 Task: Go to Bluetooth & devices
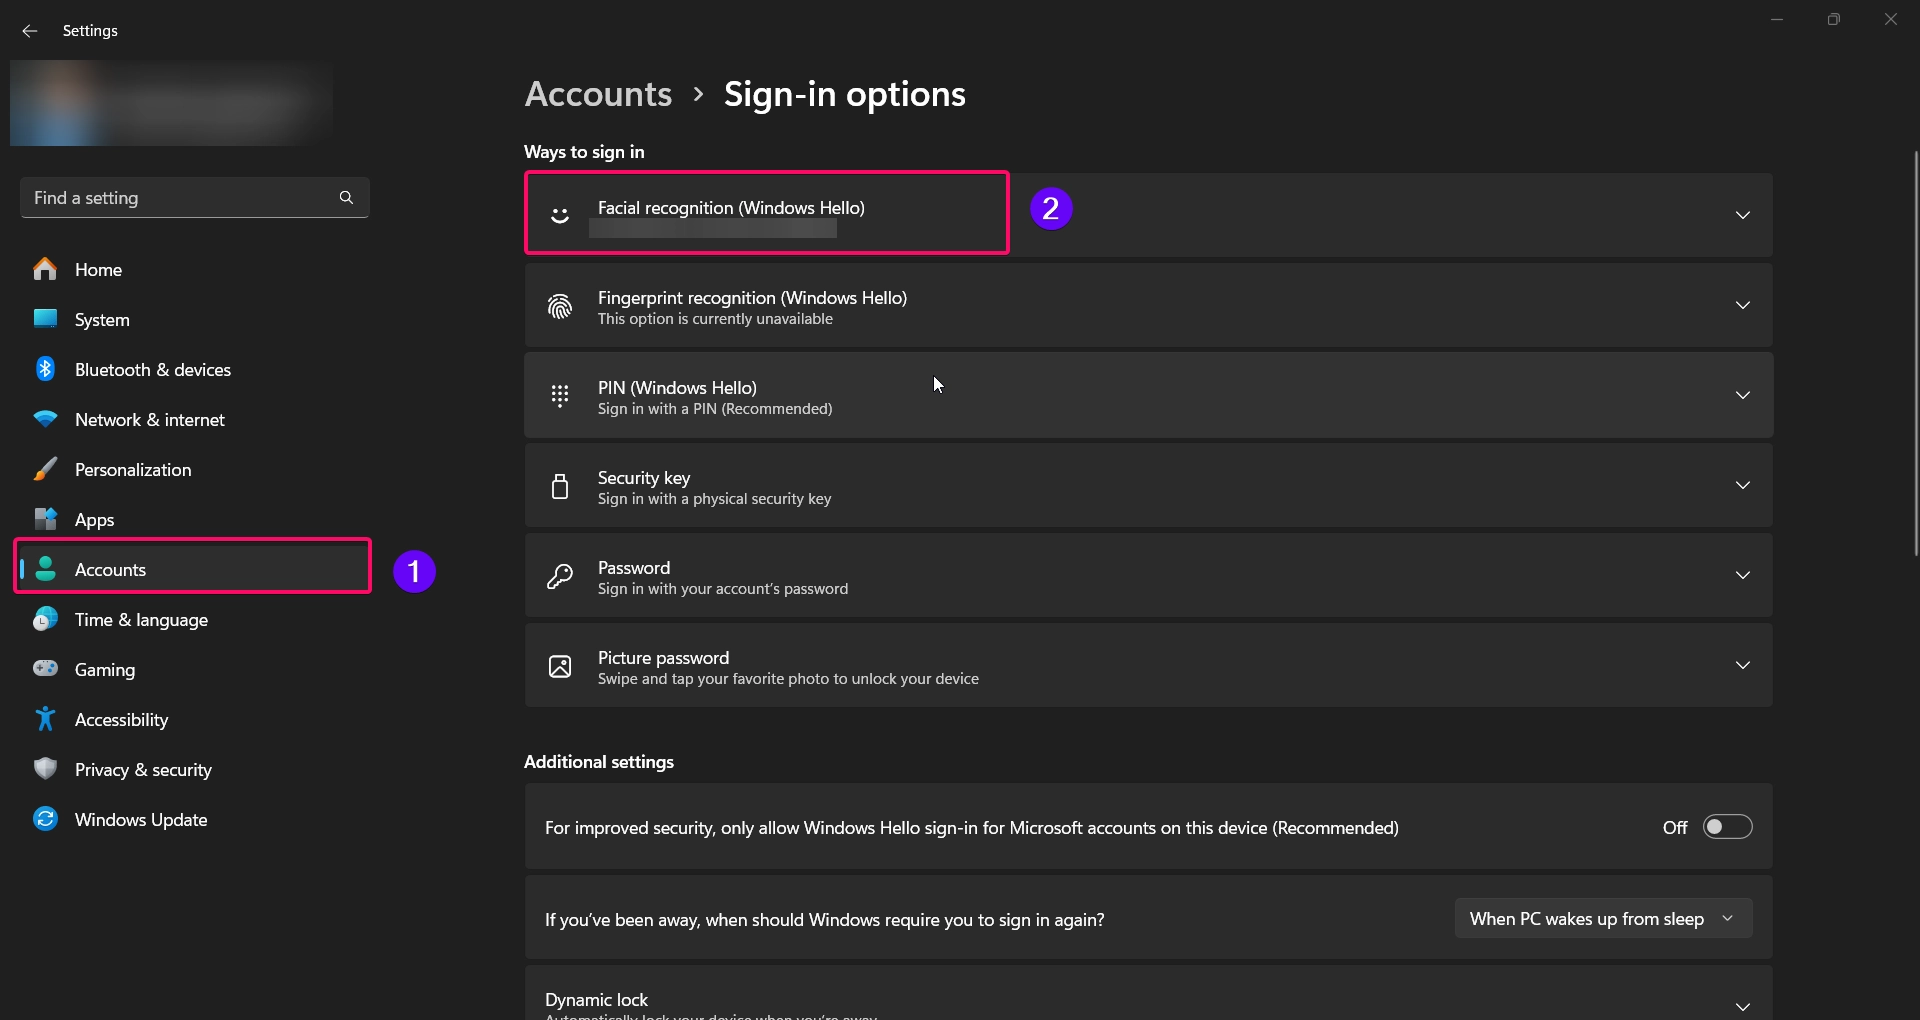coord(195,369)
